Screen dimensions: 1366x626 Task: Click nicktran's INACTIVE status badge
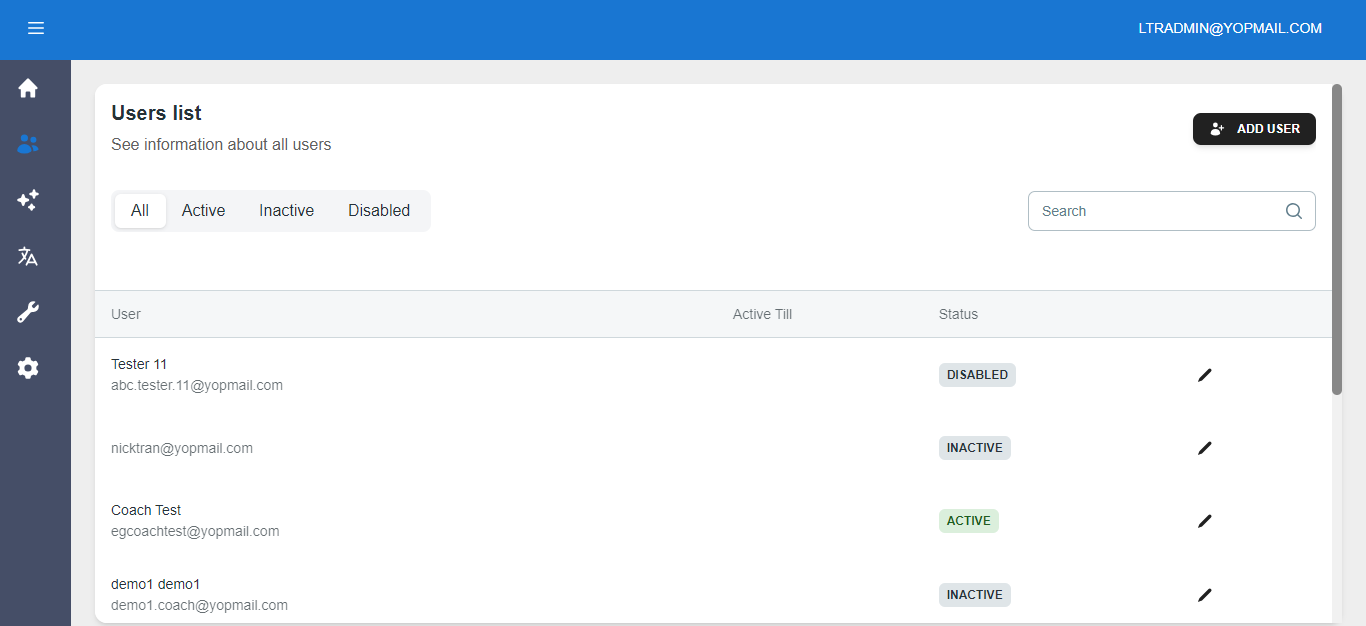point(975,448)
